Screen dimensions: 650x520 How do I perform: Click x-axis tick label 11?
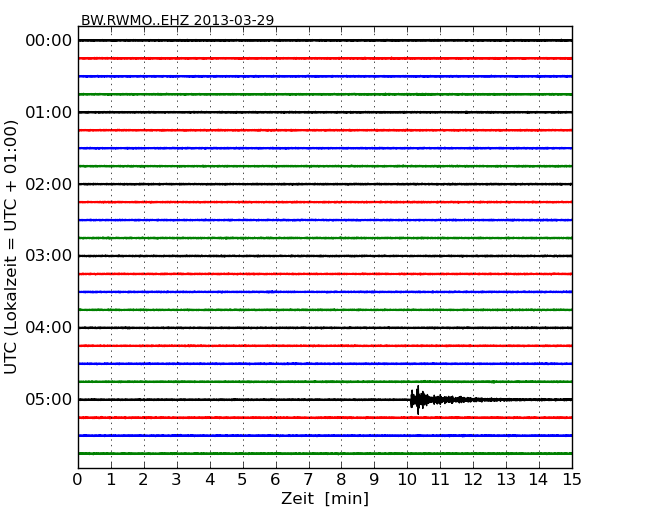(x=440, y=480)
